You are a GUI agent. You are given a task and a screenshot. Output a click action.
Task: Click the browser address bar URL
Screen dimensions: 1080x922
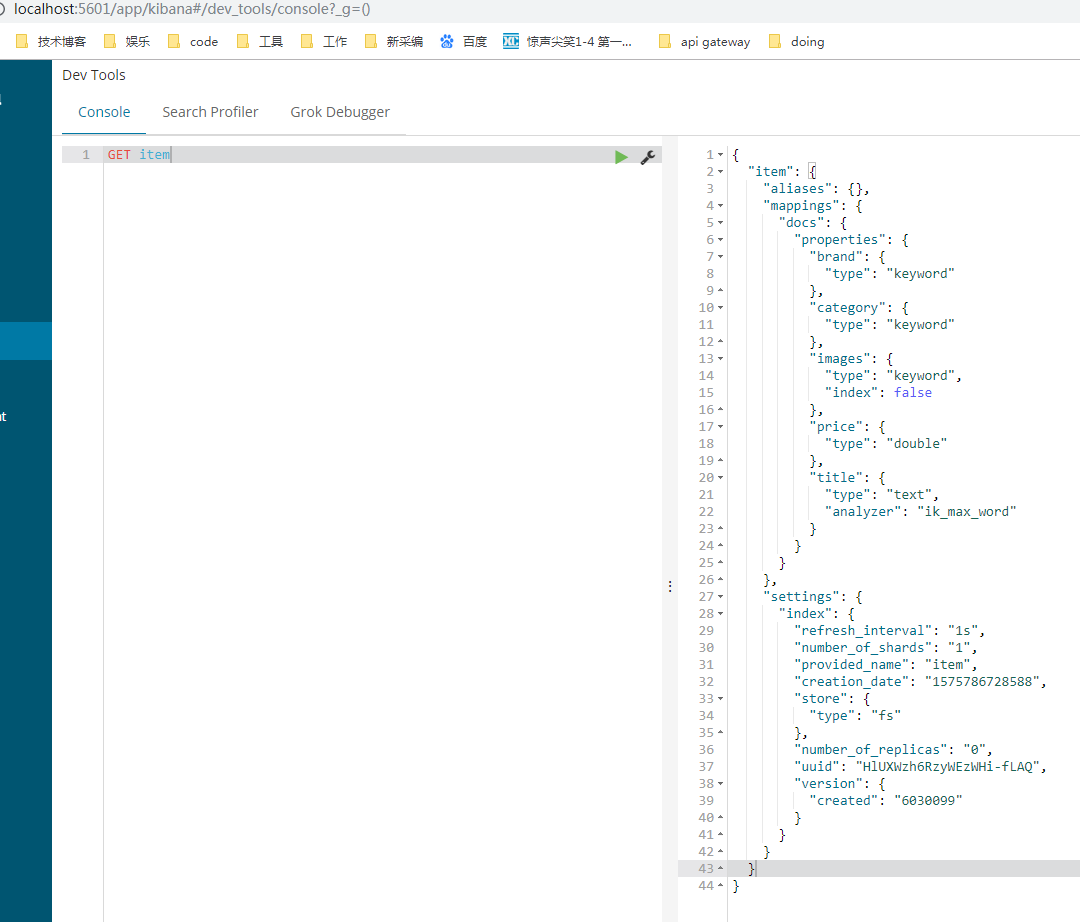192,9
